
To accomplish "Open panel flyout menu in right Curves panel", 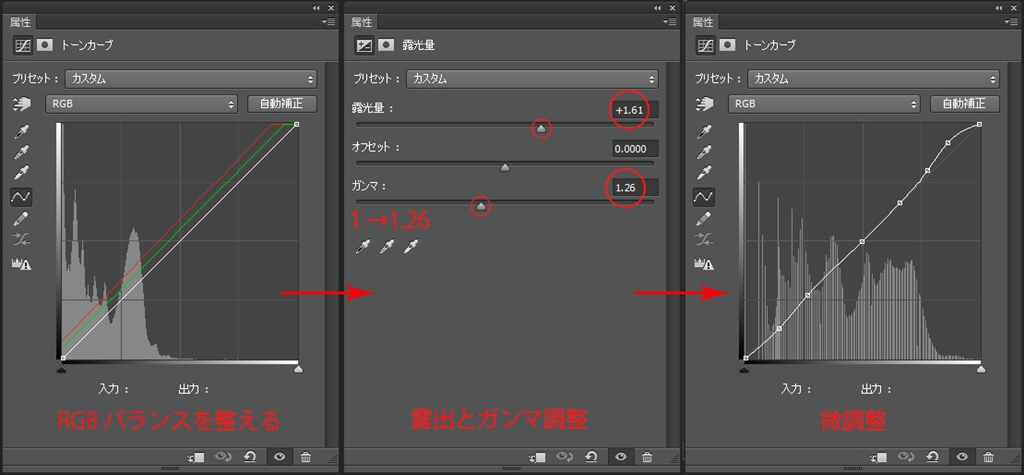I will click(1011, 22).
